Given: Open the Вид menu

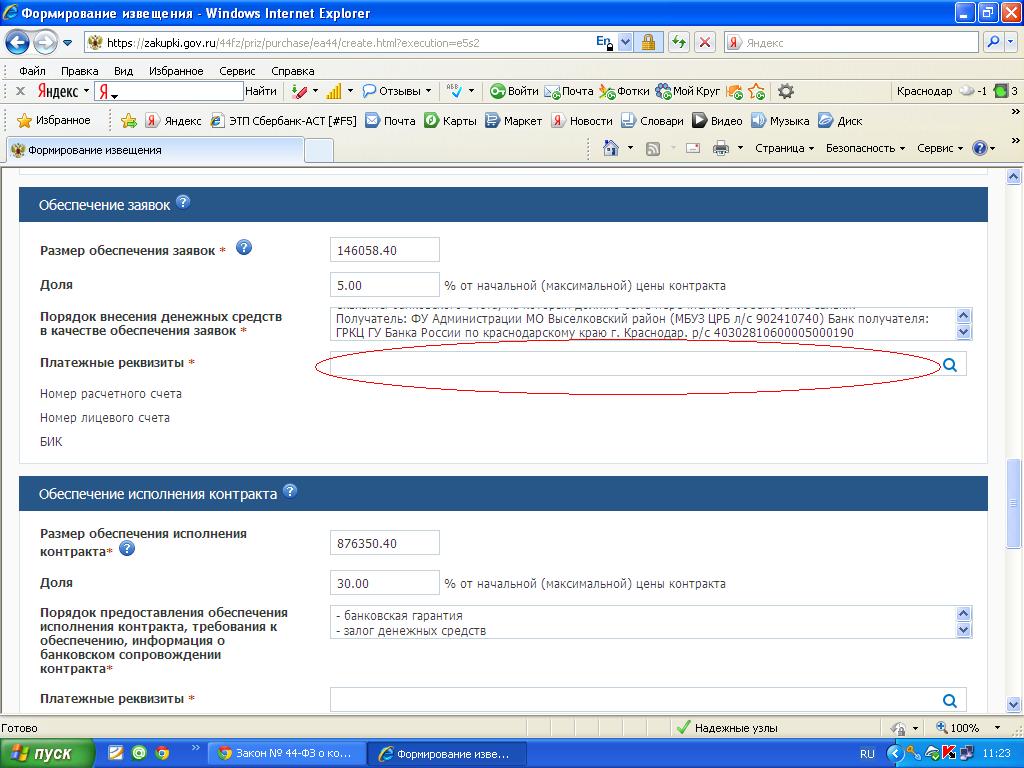Looking at the screenshot, I should (x=123, y=71).
